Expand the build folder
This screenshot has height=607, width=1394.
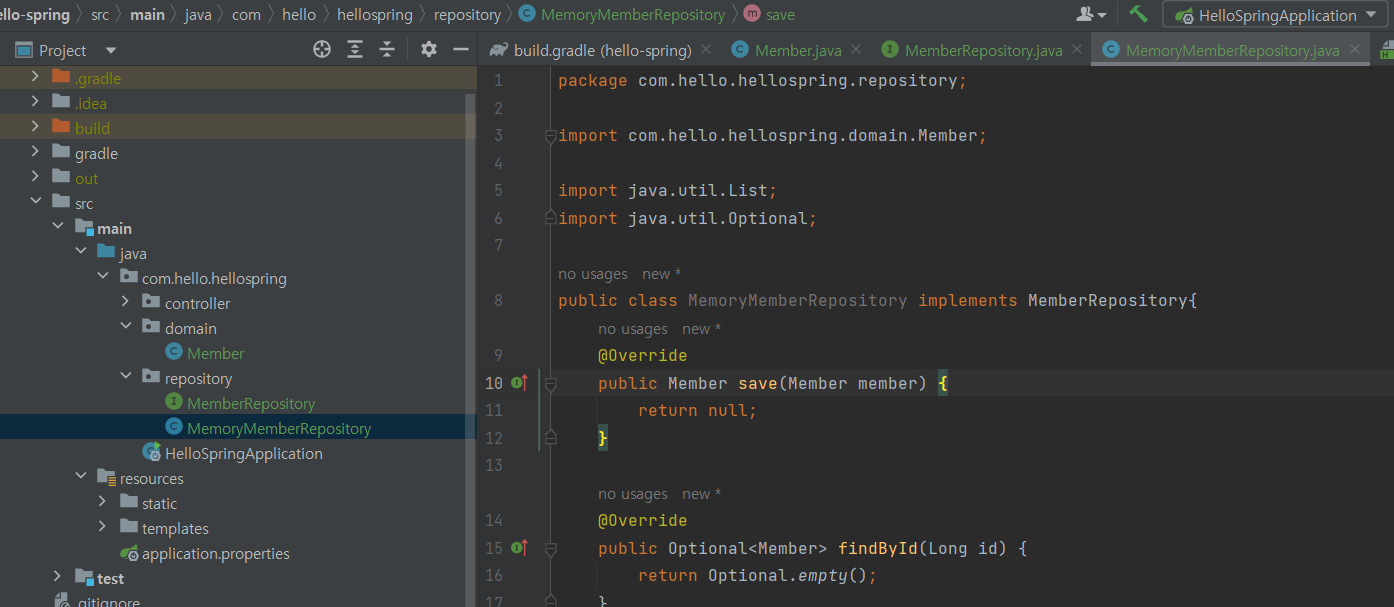[x=36, y=127]
